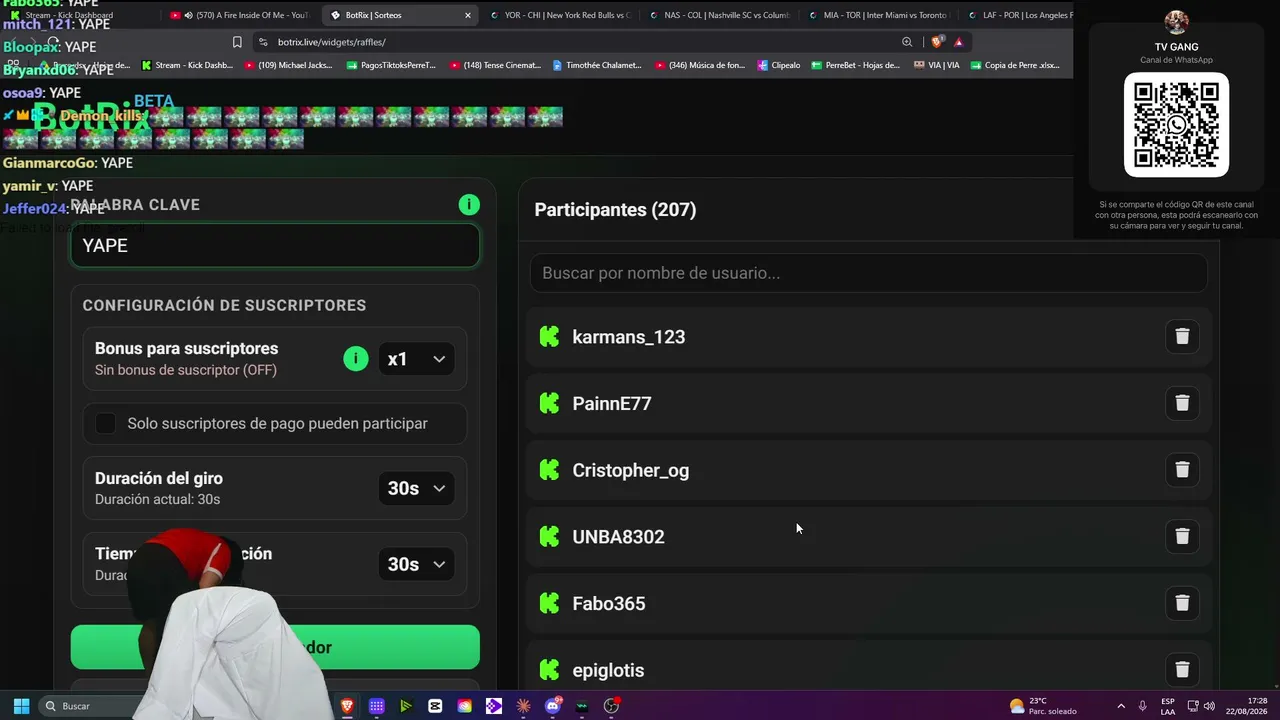Screen dimensions: 1280x720
Task: Click the green pick winner button
Action: pos(275,647)
